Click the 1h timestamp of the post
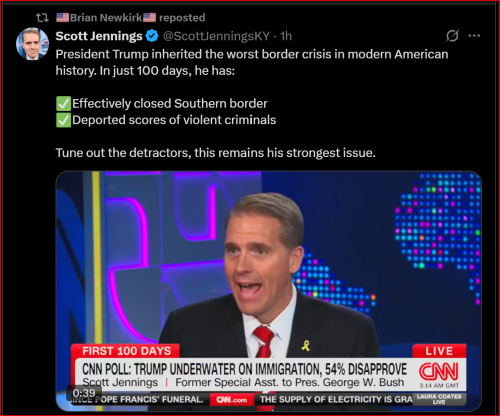The width and height of the screenshot is (500, 416). pyautogui.click(x=286, y=36)
